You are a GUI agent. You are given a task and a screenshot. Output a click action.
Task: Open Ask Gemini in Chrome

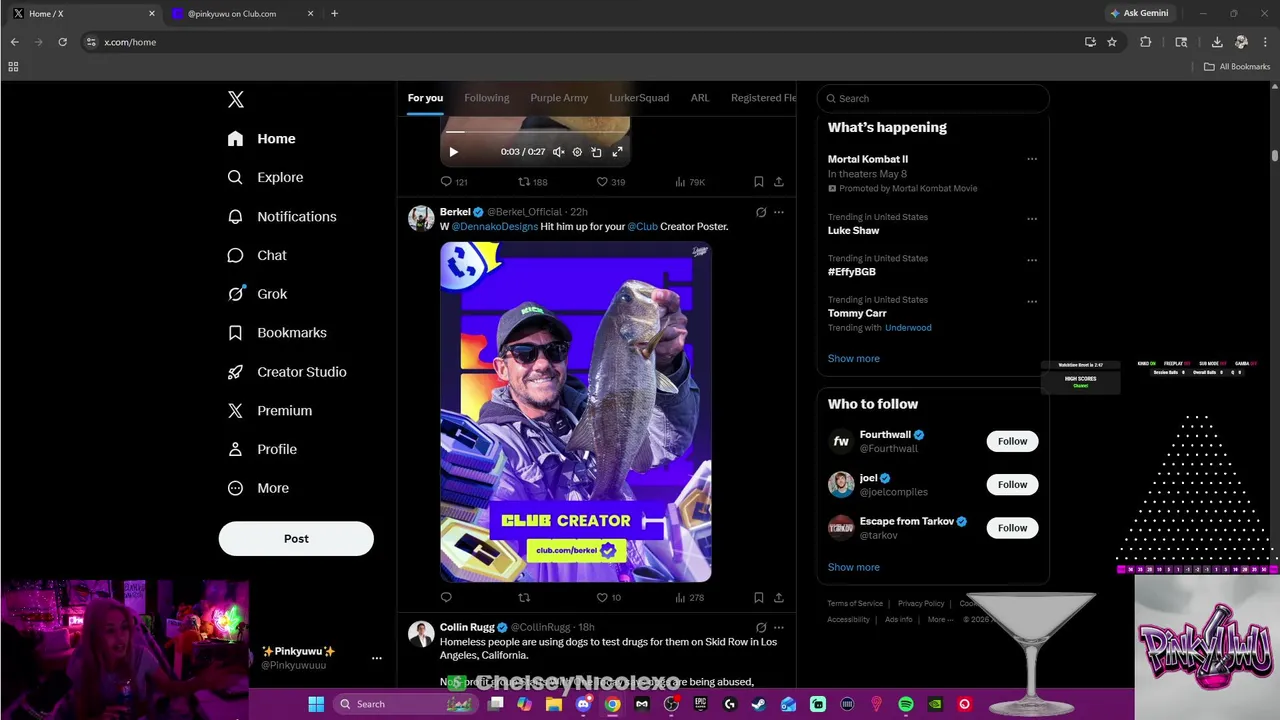coord(1138,14)
